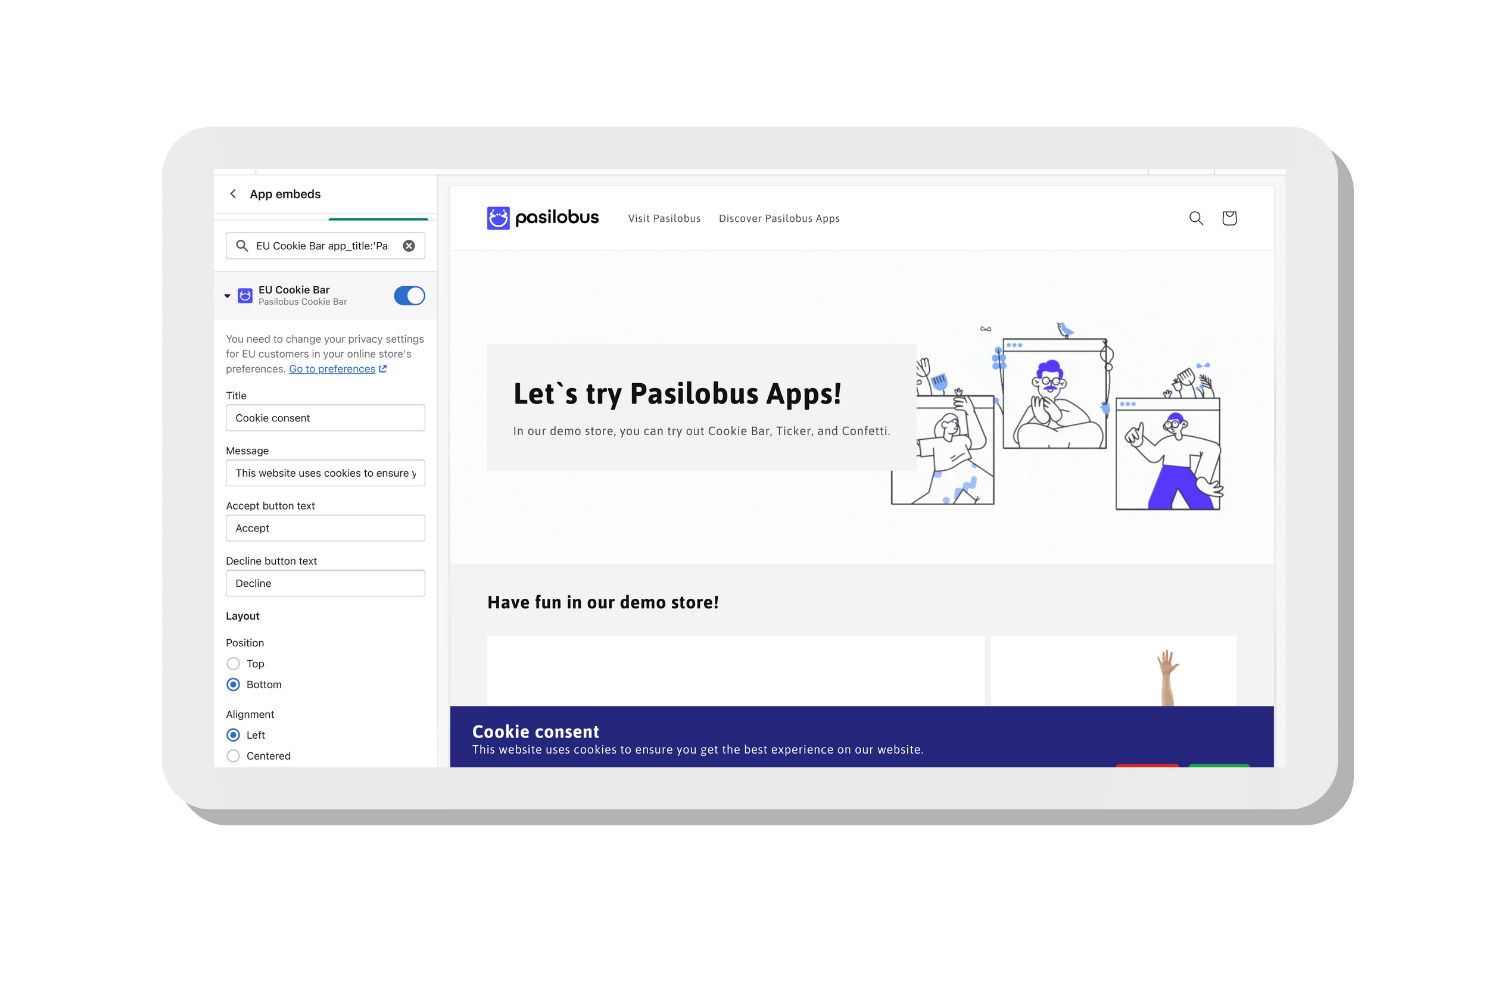Click the back chevron beside App embeds
The image size is (1500, 1000).
pyautogui.click(x=233, y=194)
